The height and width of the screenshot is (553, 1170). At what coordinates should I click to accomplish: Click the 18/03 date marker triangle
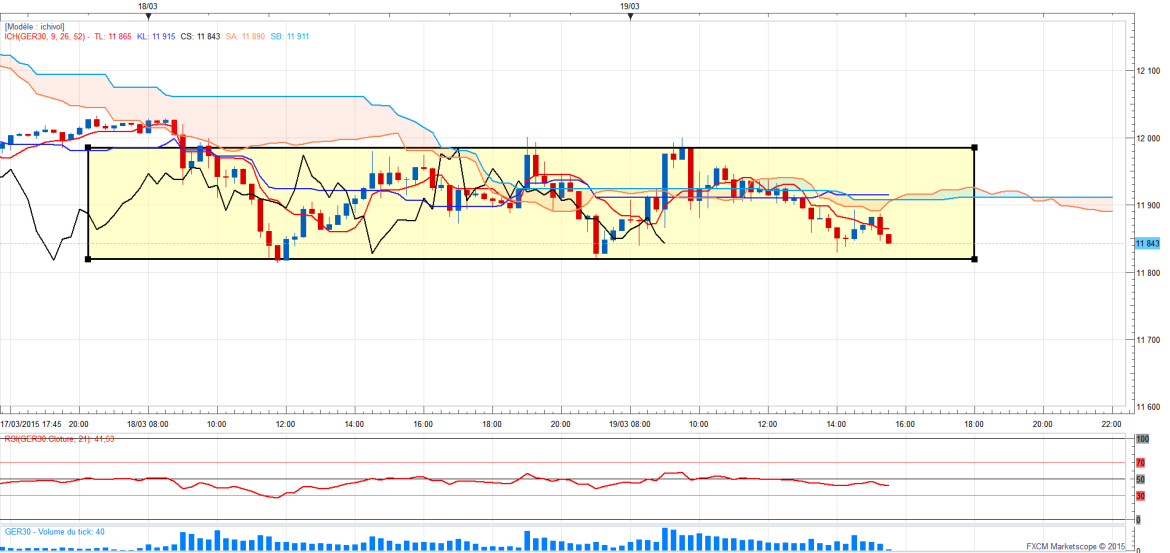(x=147, y=15)
